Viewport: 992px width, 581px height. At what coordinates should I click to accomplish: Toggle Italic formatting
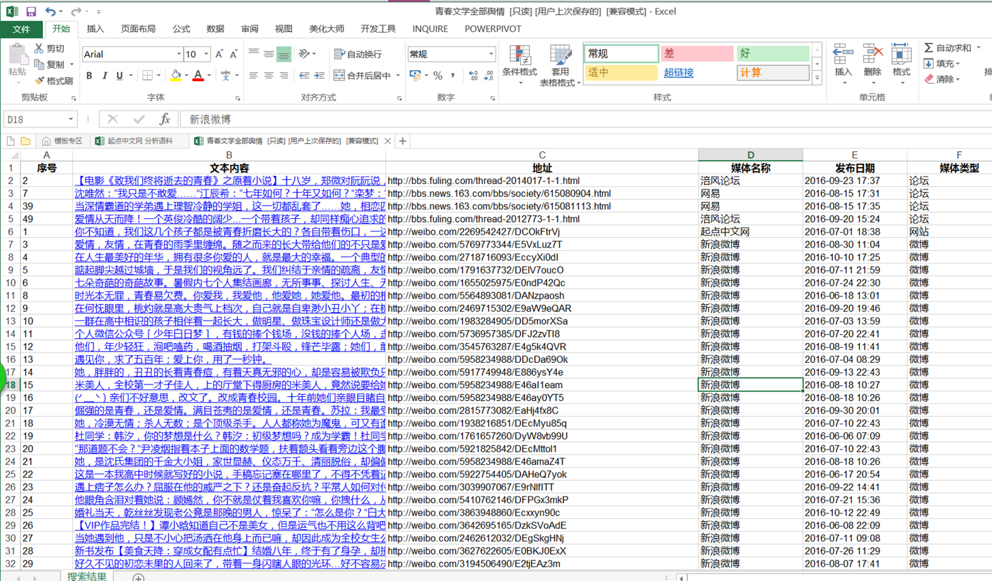(x=104, y=75)
